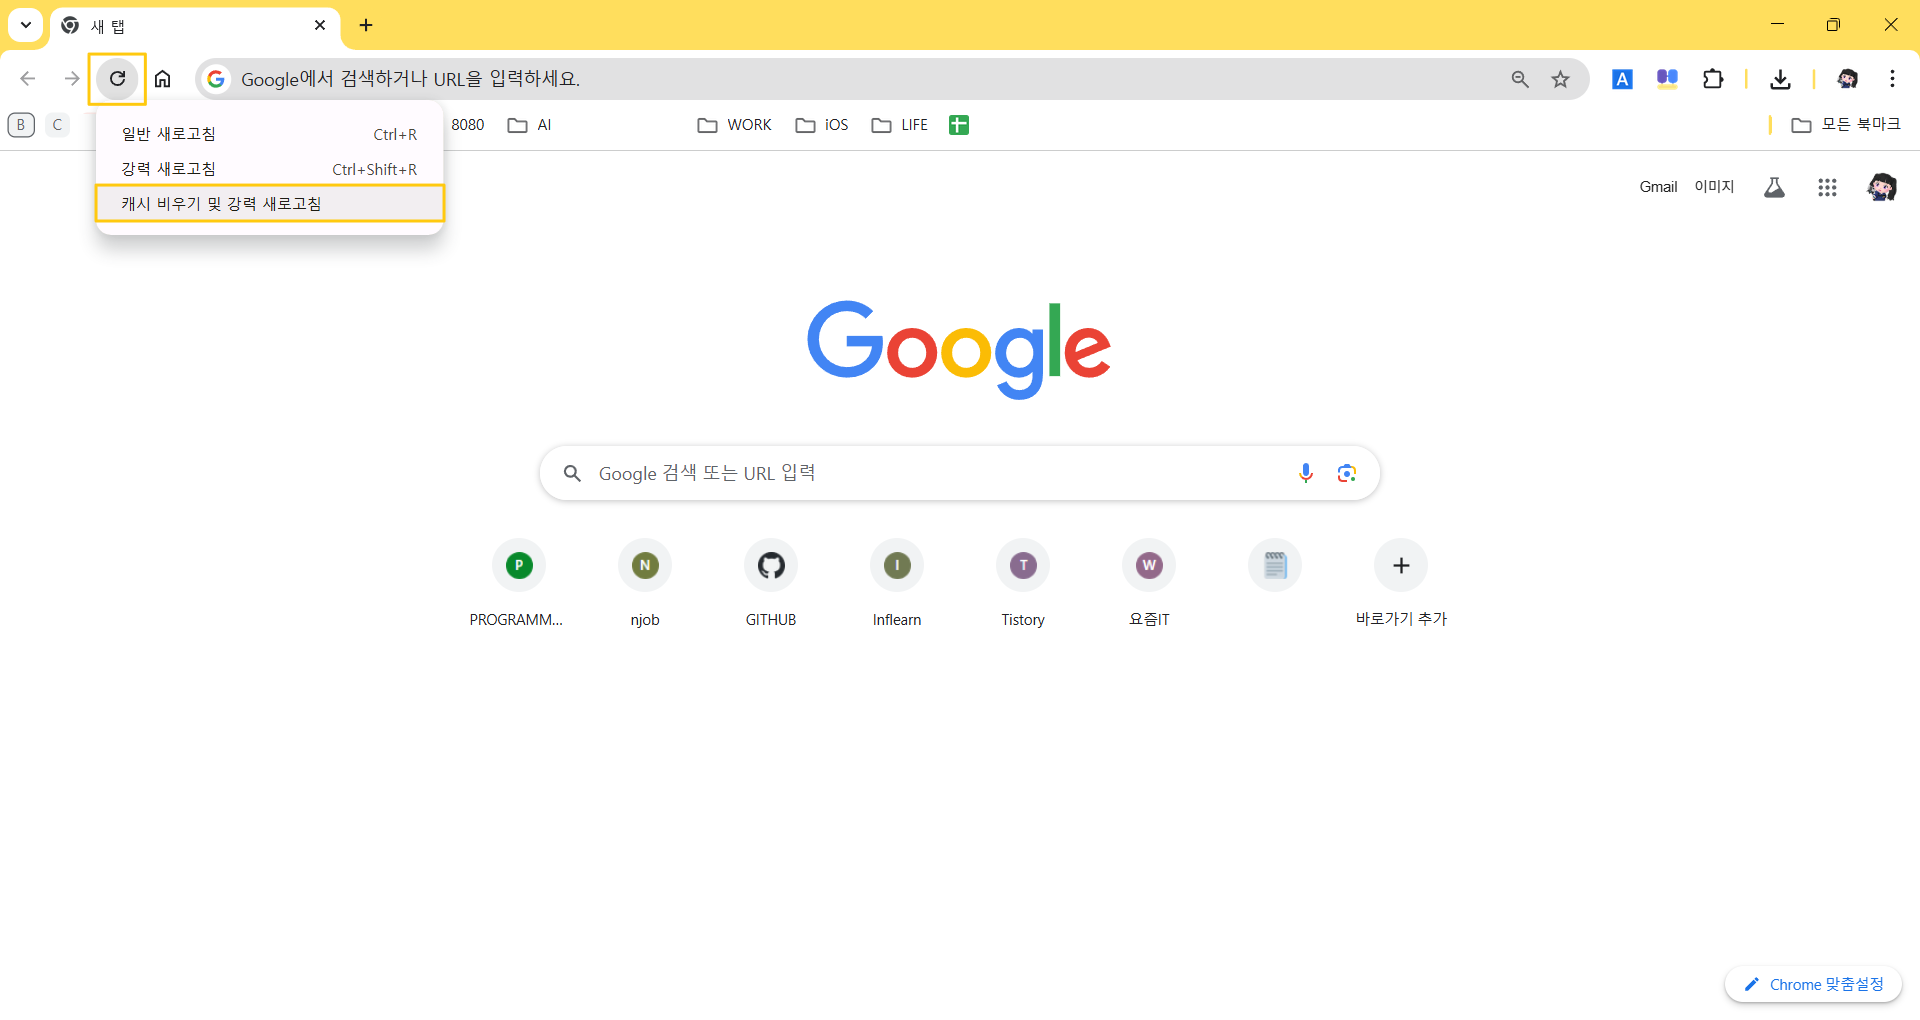Open the njob shortcut
This screenshot has width=1920, height=1020.
pyautogui.click(x=645, y=585)
